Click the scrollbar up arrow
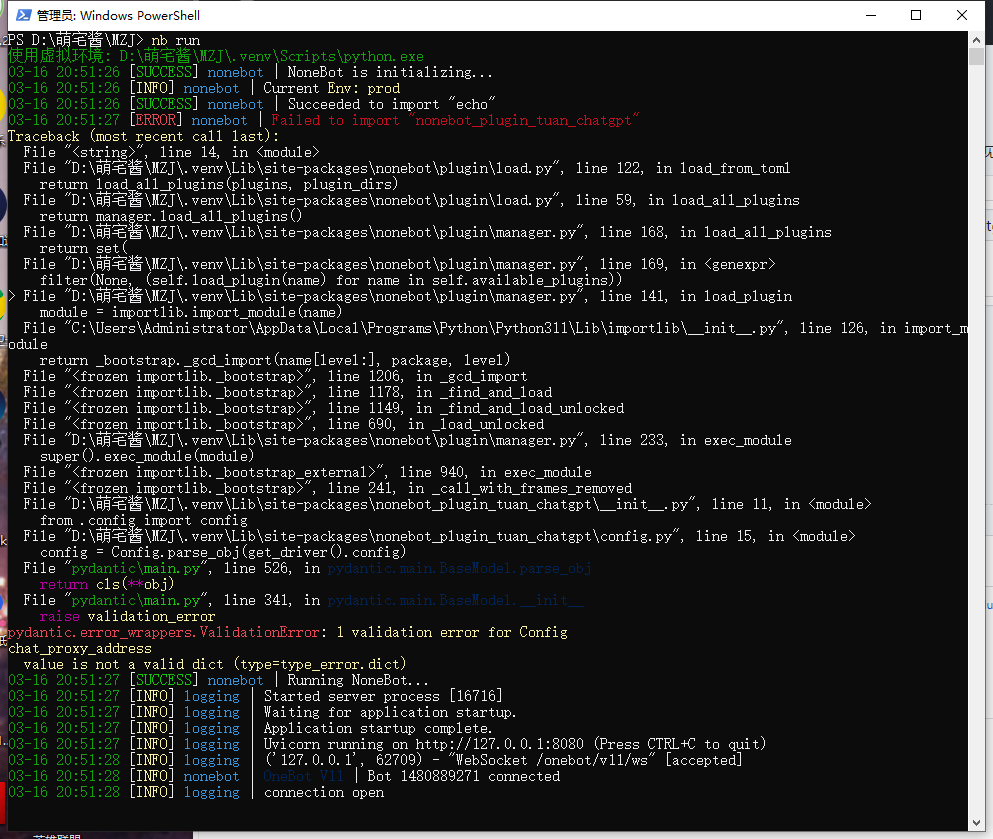Screen dimensions: 993x839 tap(978, 40)
